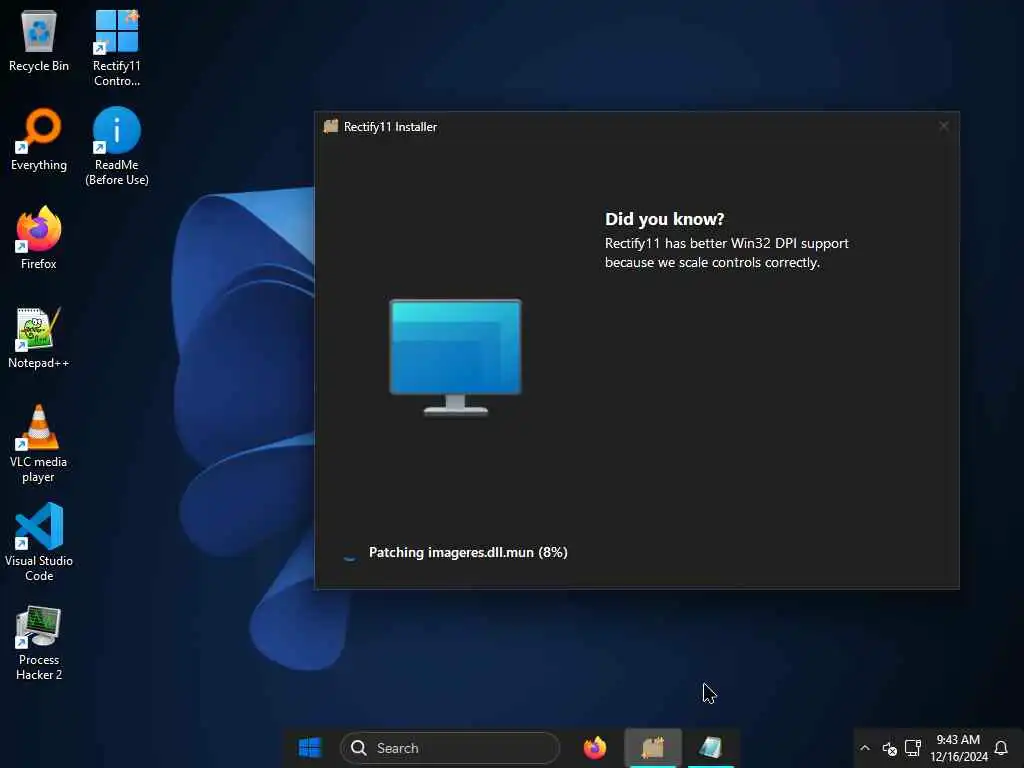The image size is (1024, 768).
Task: Click the Rectify11 Installer title bar icon
Action: [x=331, y=127]
